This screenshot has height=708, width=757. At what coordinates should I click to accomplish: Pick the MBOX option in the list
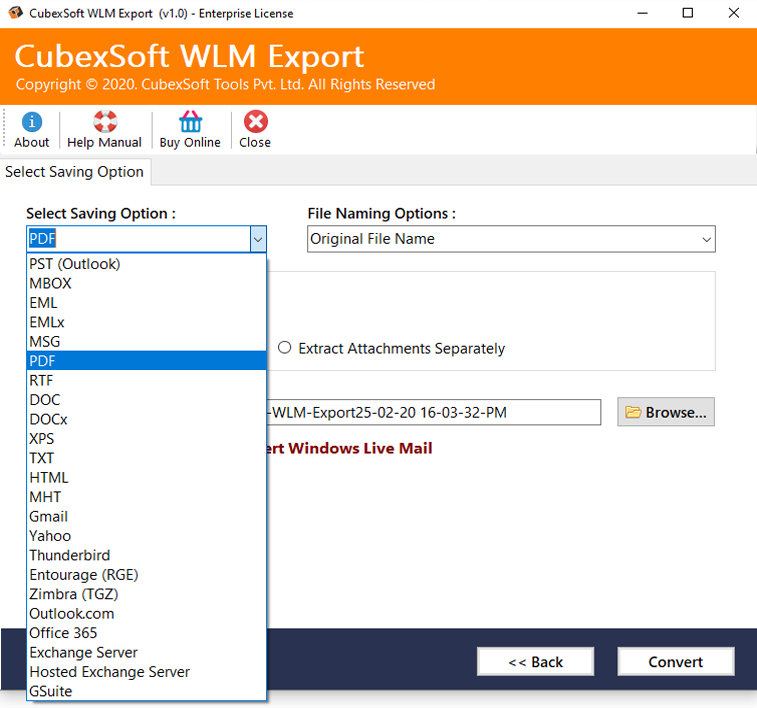pyautogui.click(x=50, y=283)
